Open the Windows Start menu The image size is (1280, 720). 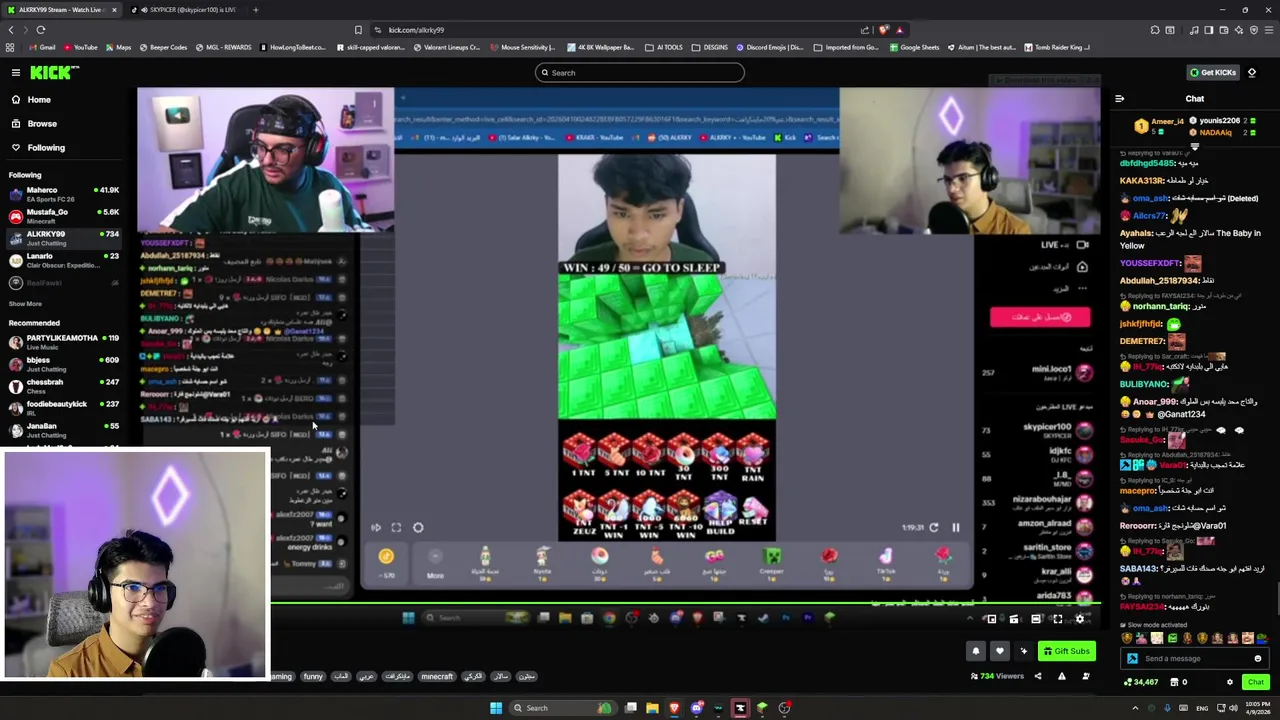[x=495, y=708]
